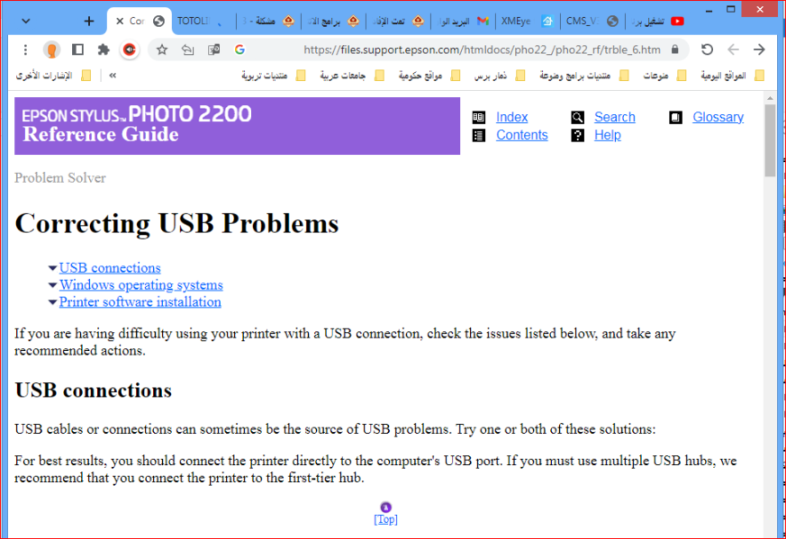Screen dimensions: 786x539
Task: Switch to the برامج forum tab
Action: (333, 21)
